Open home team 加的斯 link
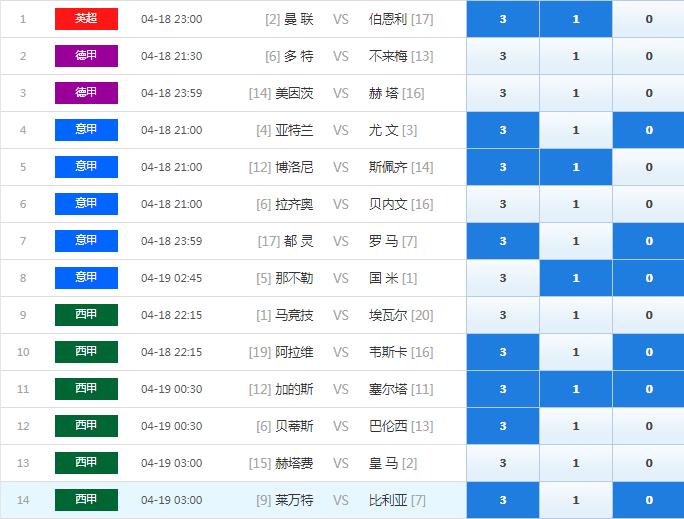Screen dimensions: 684x519 [x=294, y=389]
